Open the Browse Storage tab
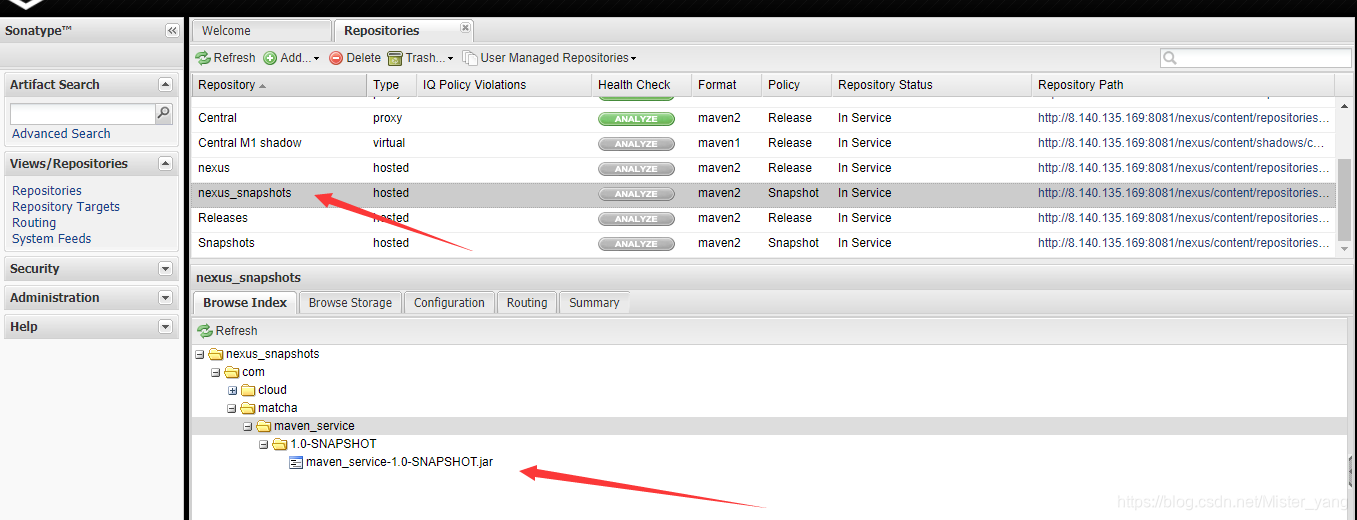The width and height of the screenshot is (1357, 520). tap(350, 303)
